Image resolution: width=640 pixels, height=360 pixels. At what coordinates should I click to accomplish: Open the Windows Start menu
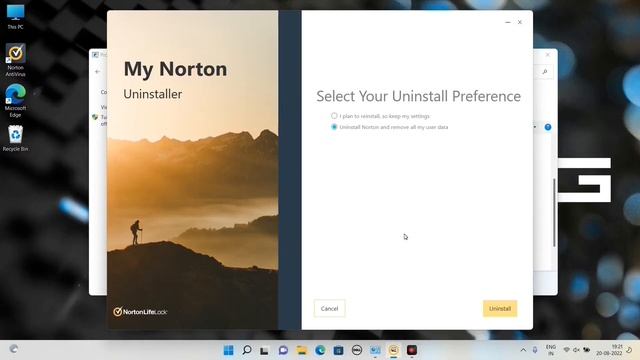[x=229, y=350]
